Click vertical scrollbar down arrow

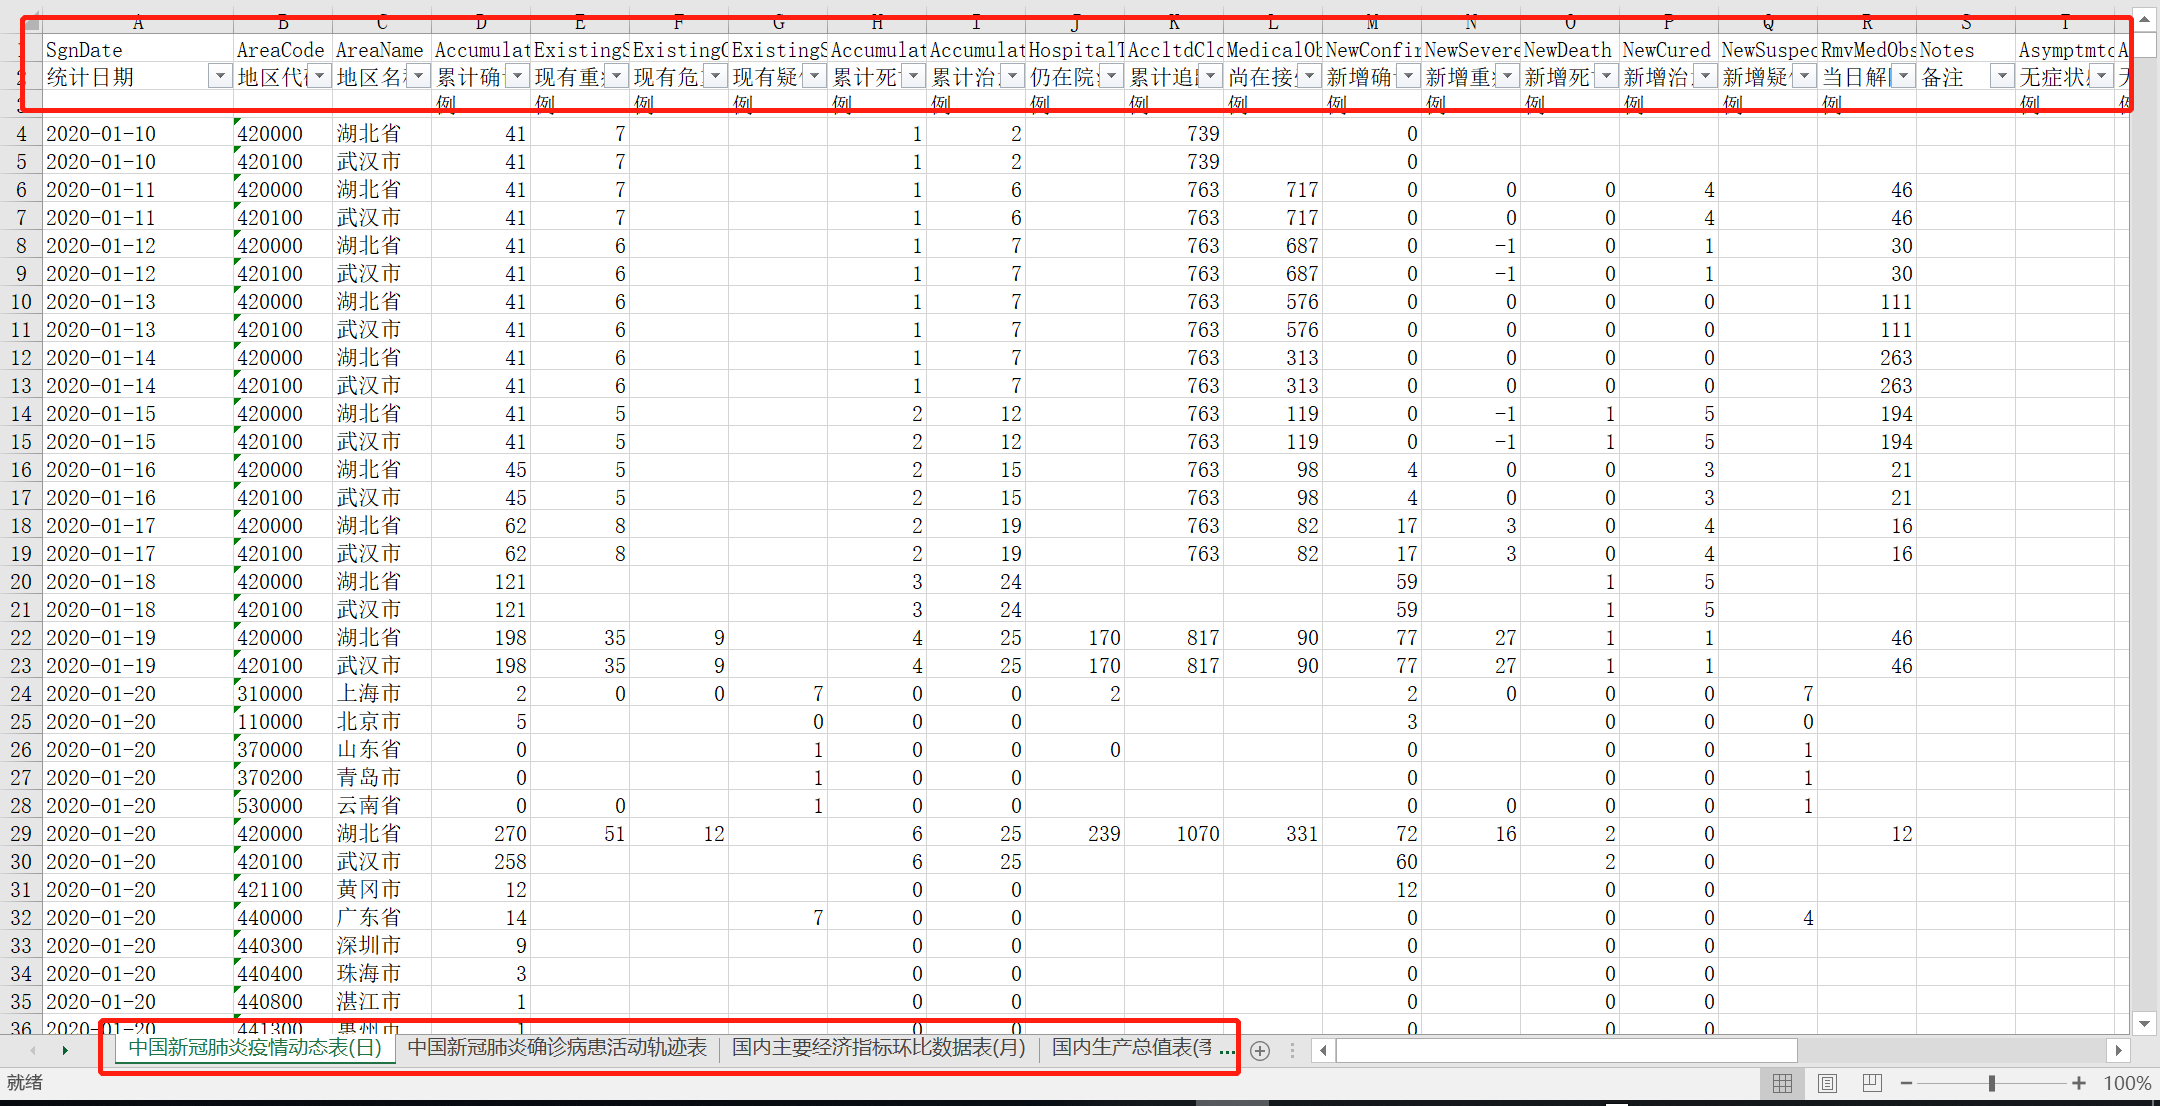point(2144,1023)
